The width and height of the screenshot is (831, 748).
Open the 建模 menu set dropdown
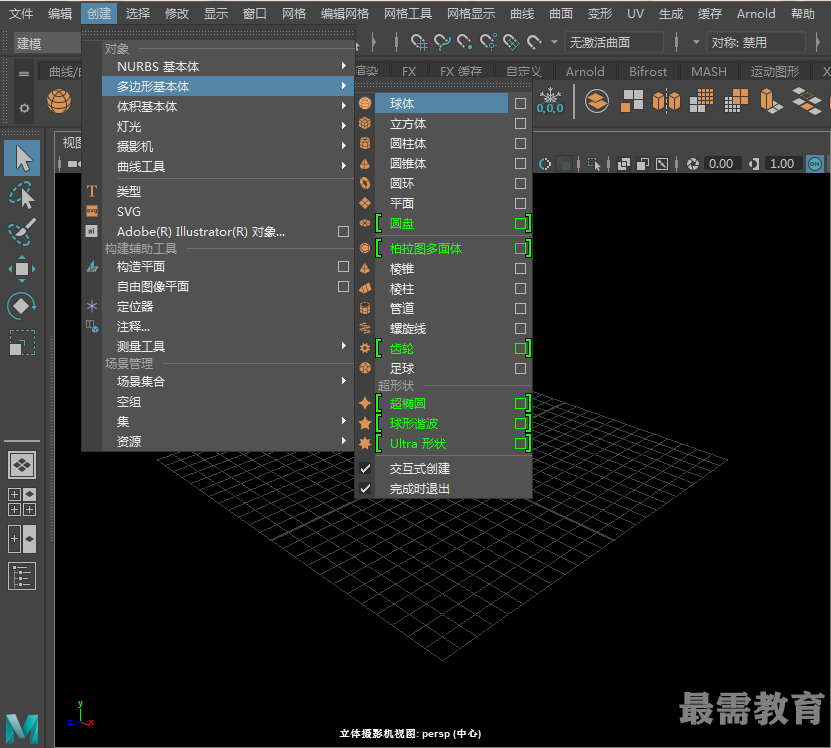[x=48, y=43]
